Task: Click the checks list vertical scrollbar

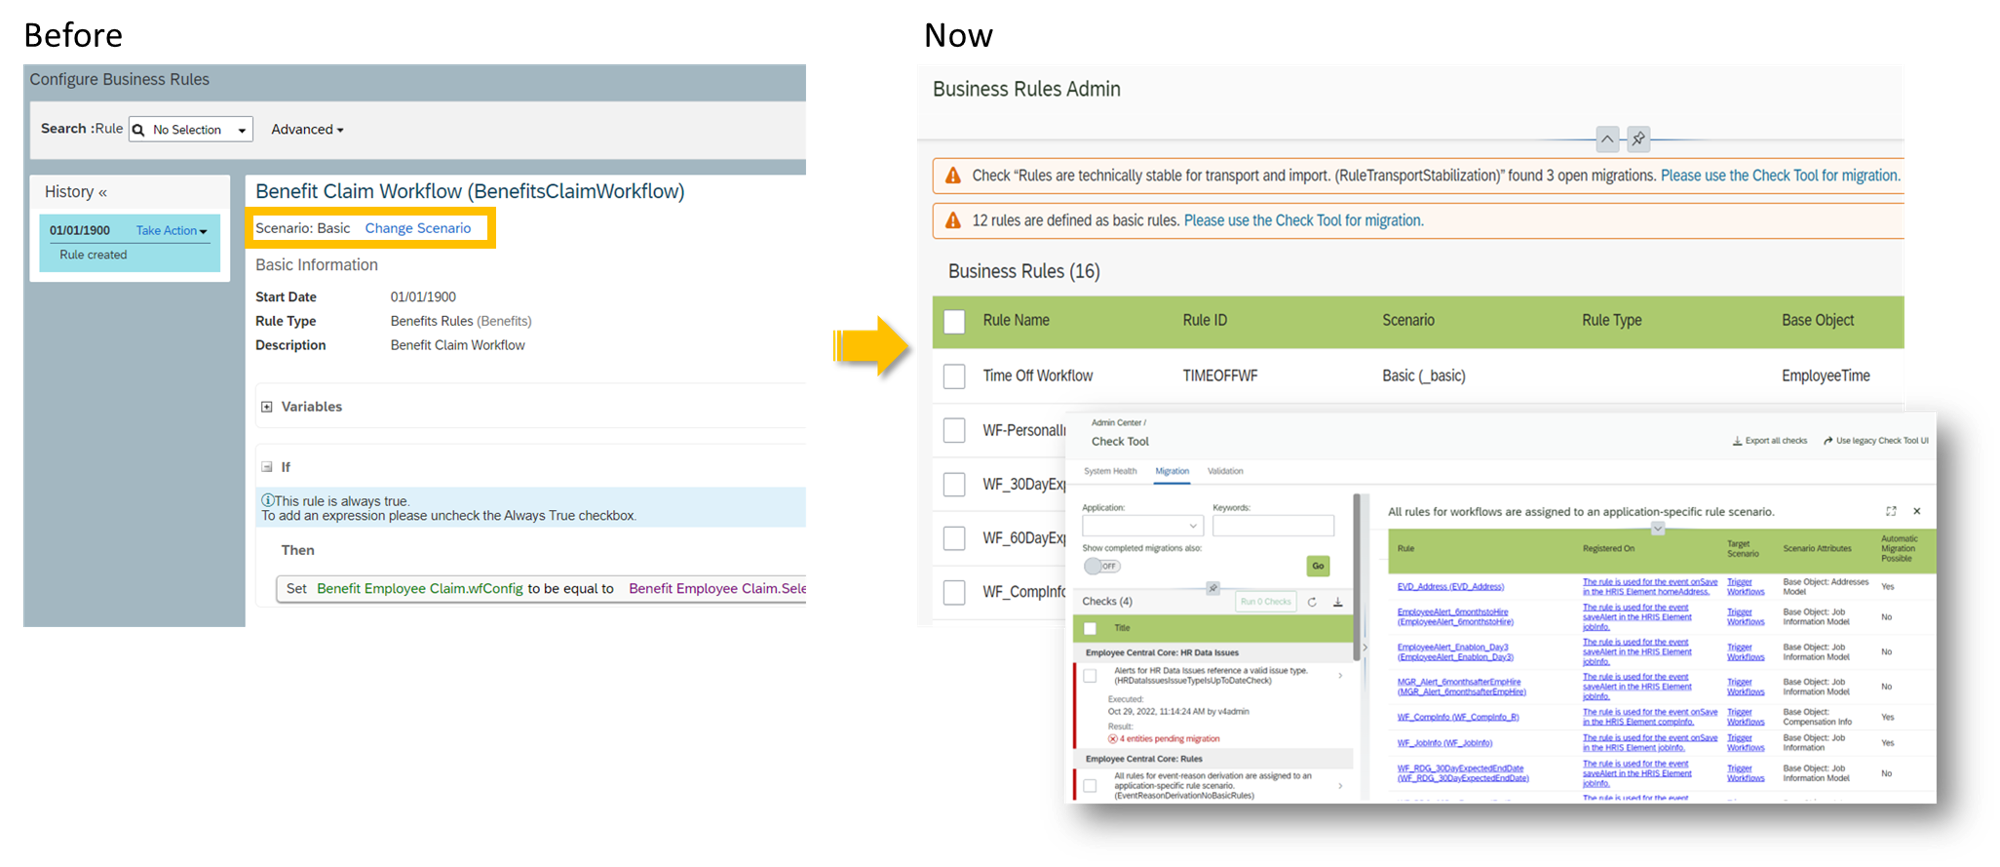Action: [1356, 577]
